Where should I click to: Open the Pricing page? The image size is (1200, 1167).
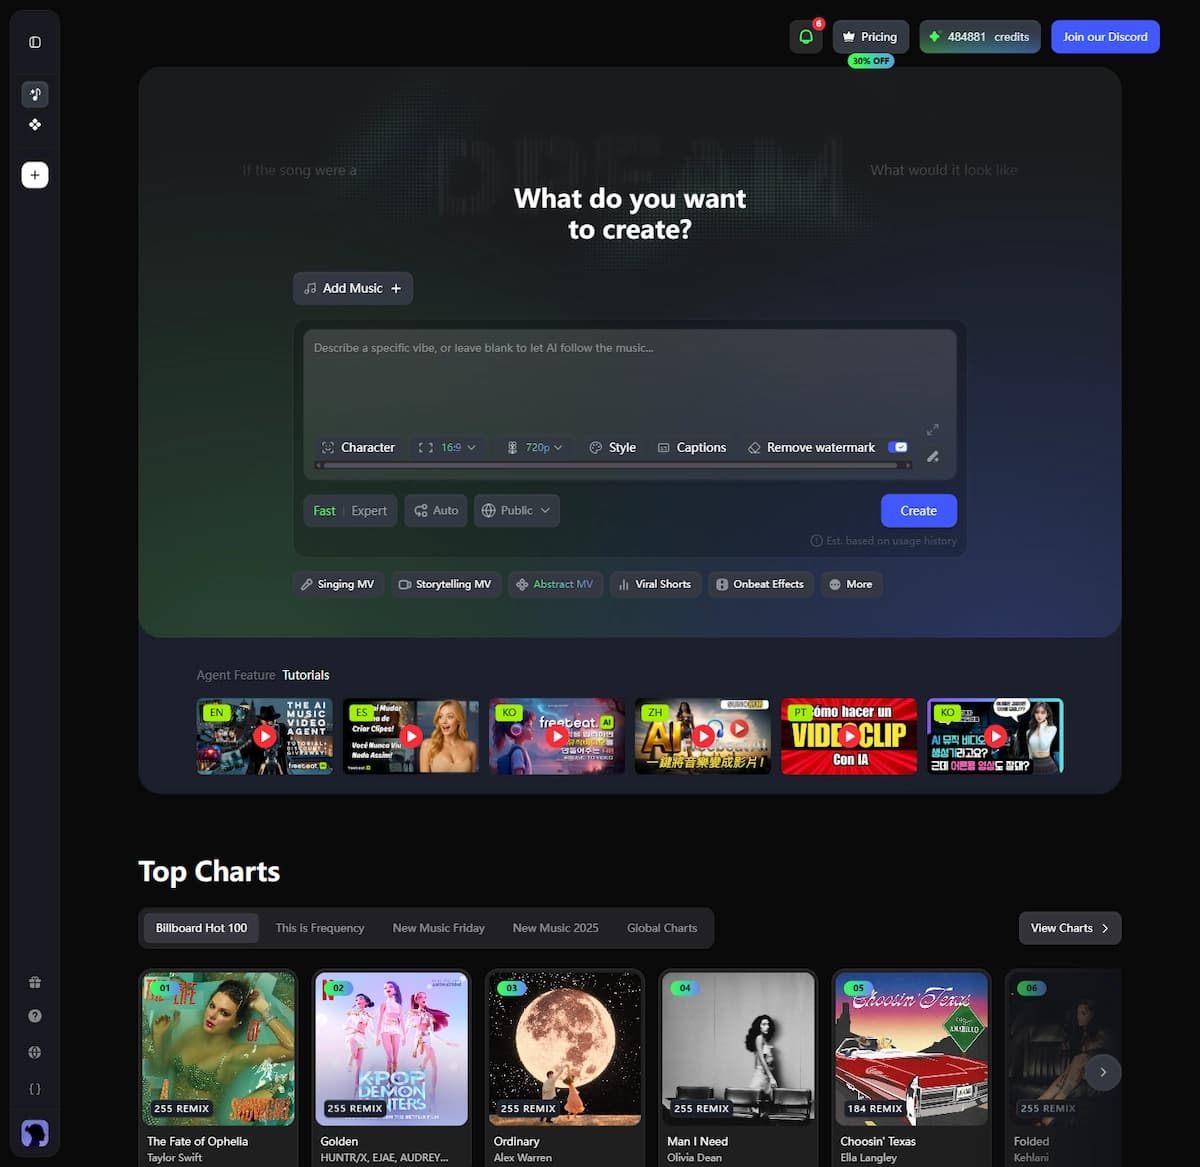[x=871, y=37]
